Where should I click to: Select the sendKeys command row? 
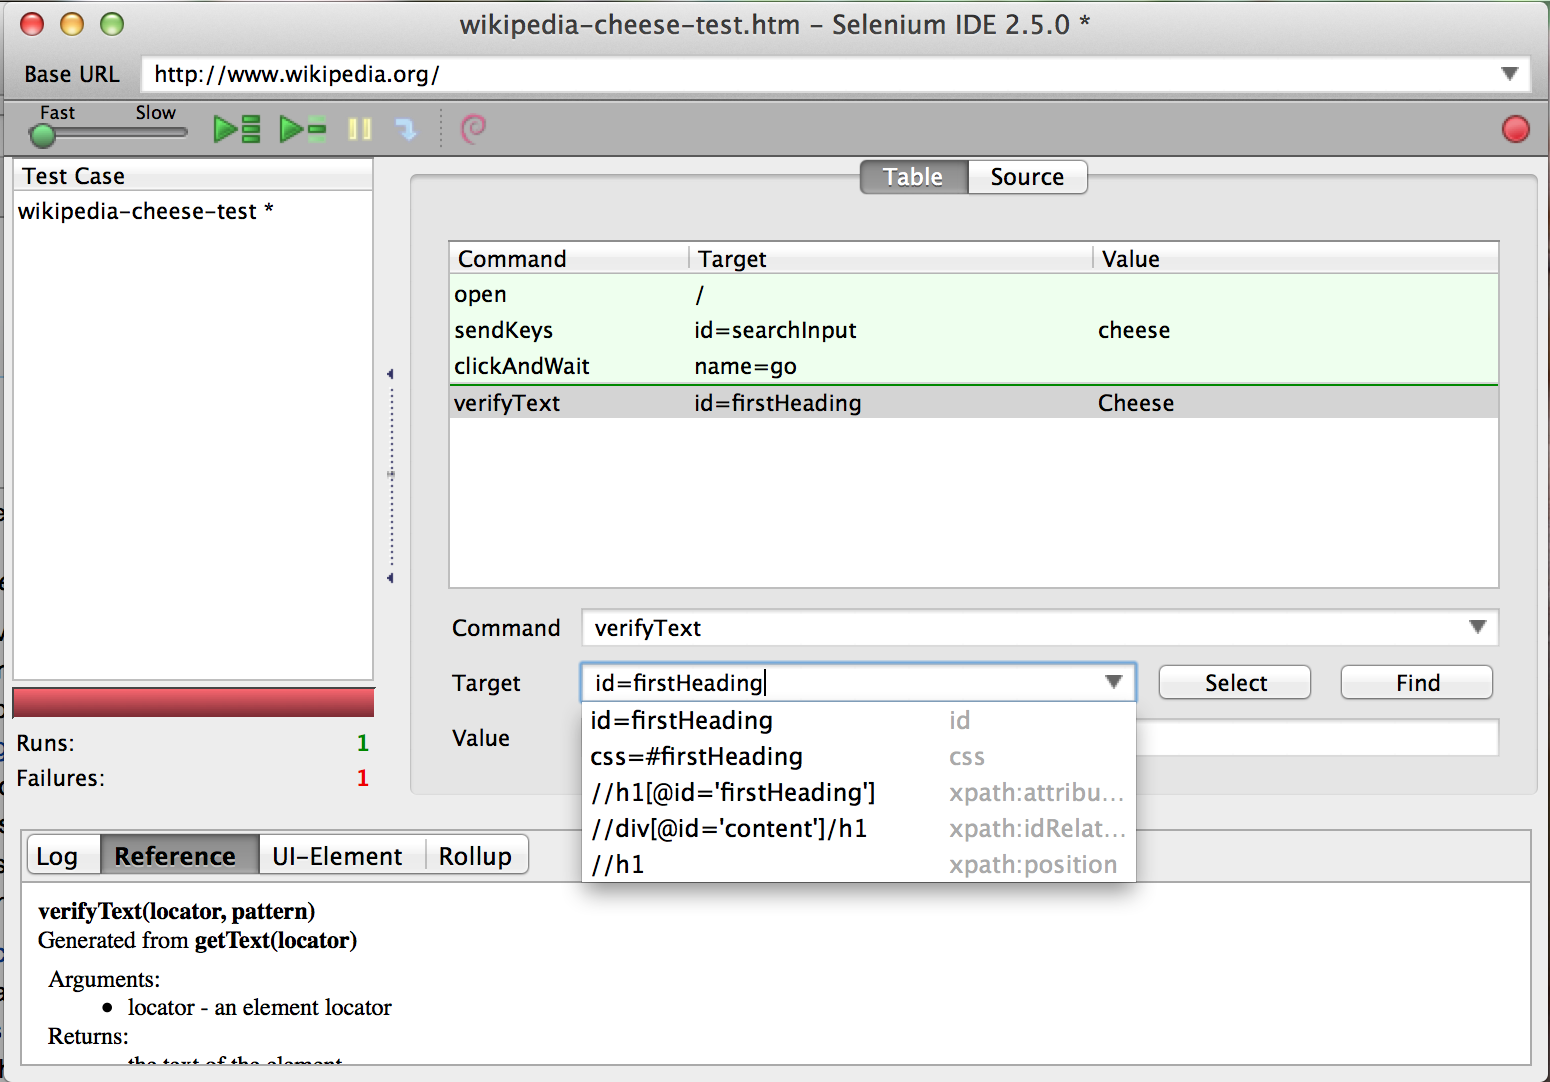click(974, 330)
